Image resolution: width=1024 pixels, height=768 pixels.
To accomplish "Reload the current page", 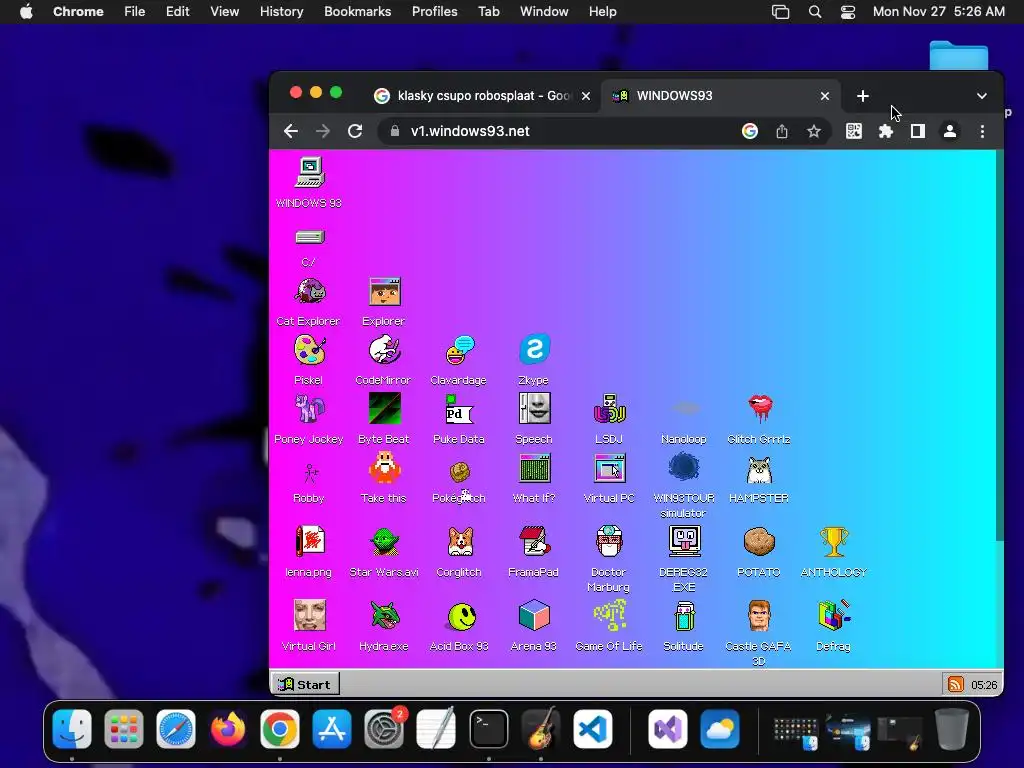I will click(x=355, y=131).
